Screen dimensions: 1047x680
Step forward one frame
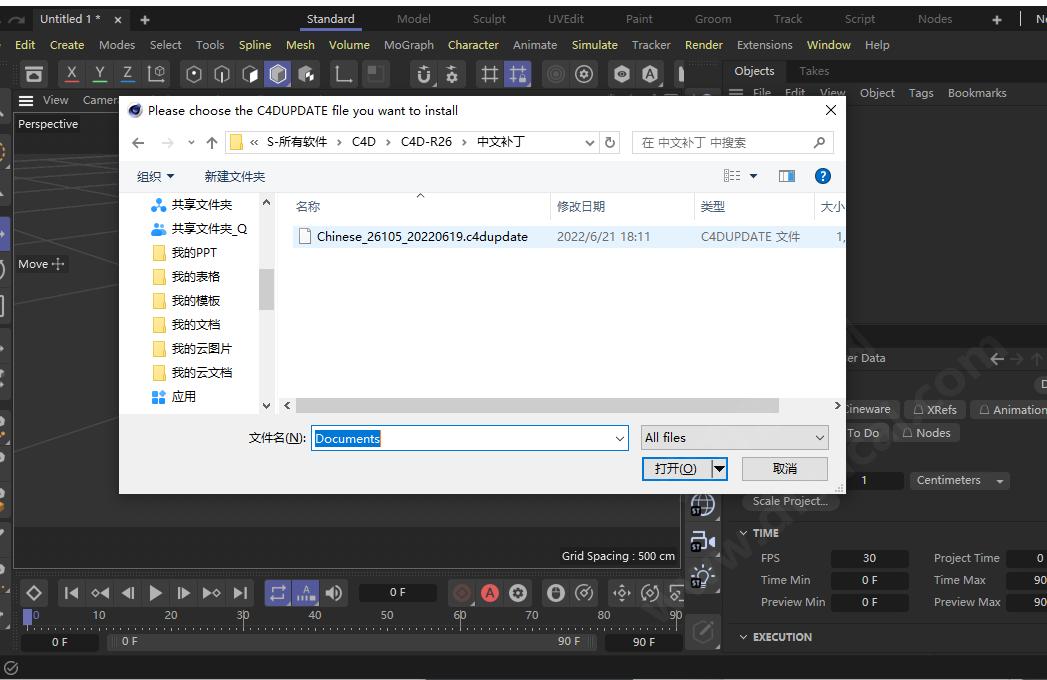coord(184,592)
